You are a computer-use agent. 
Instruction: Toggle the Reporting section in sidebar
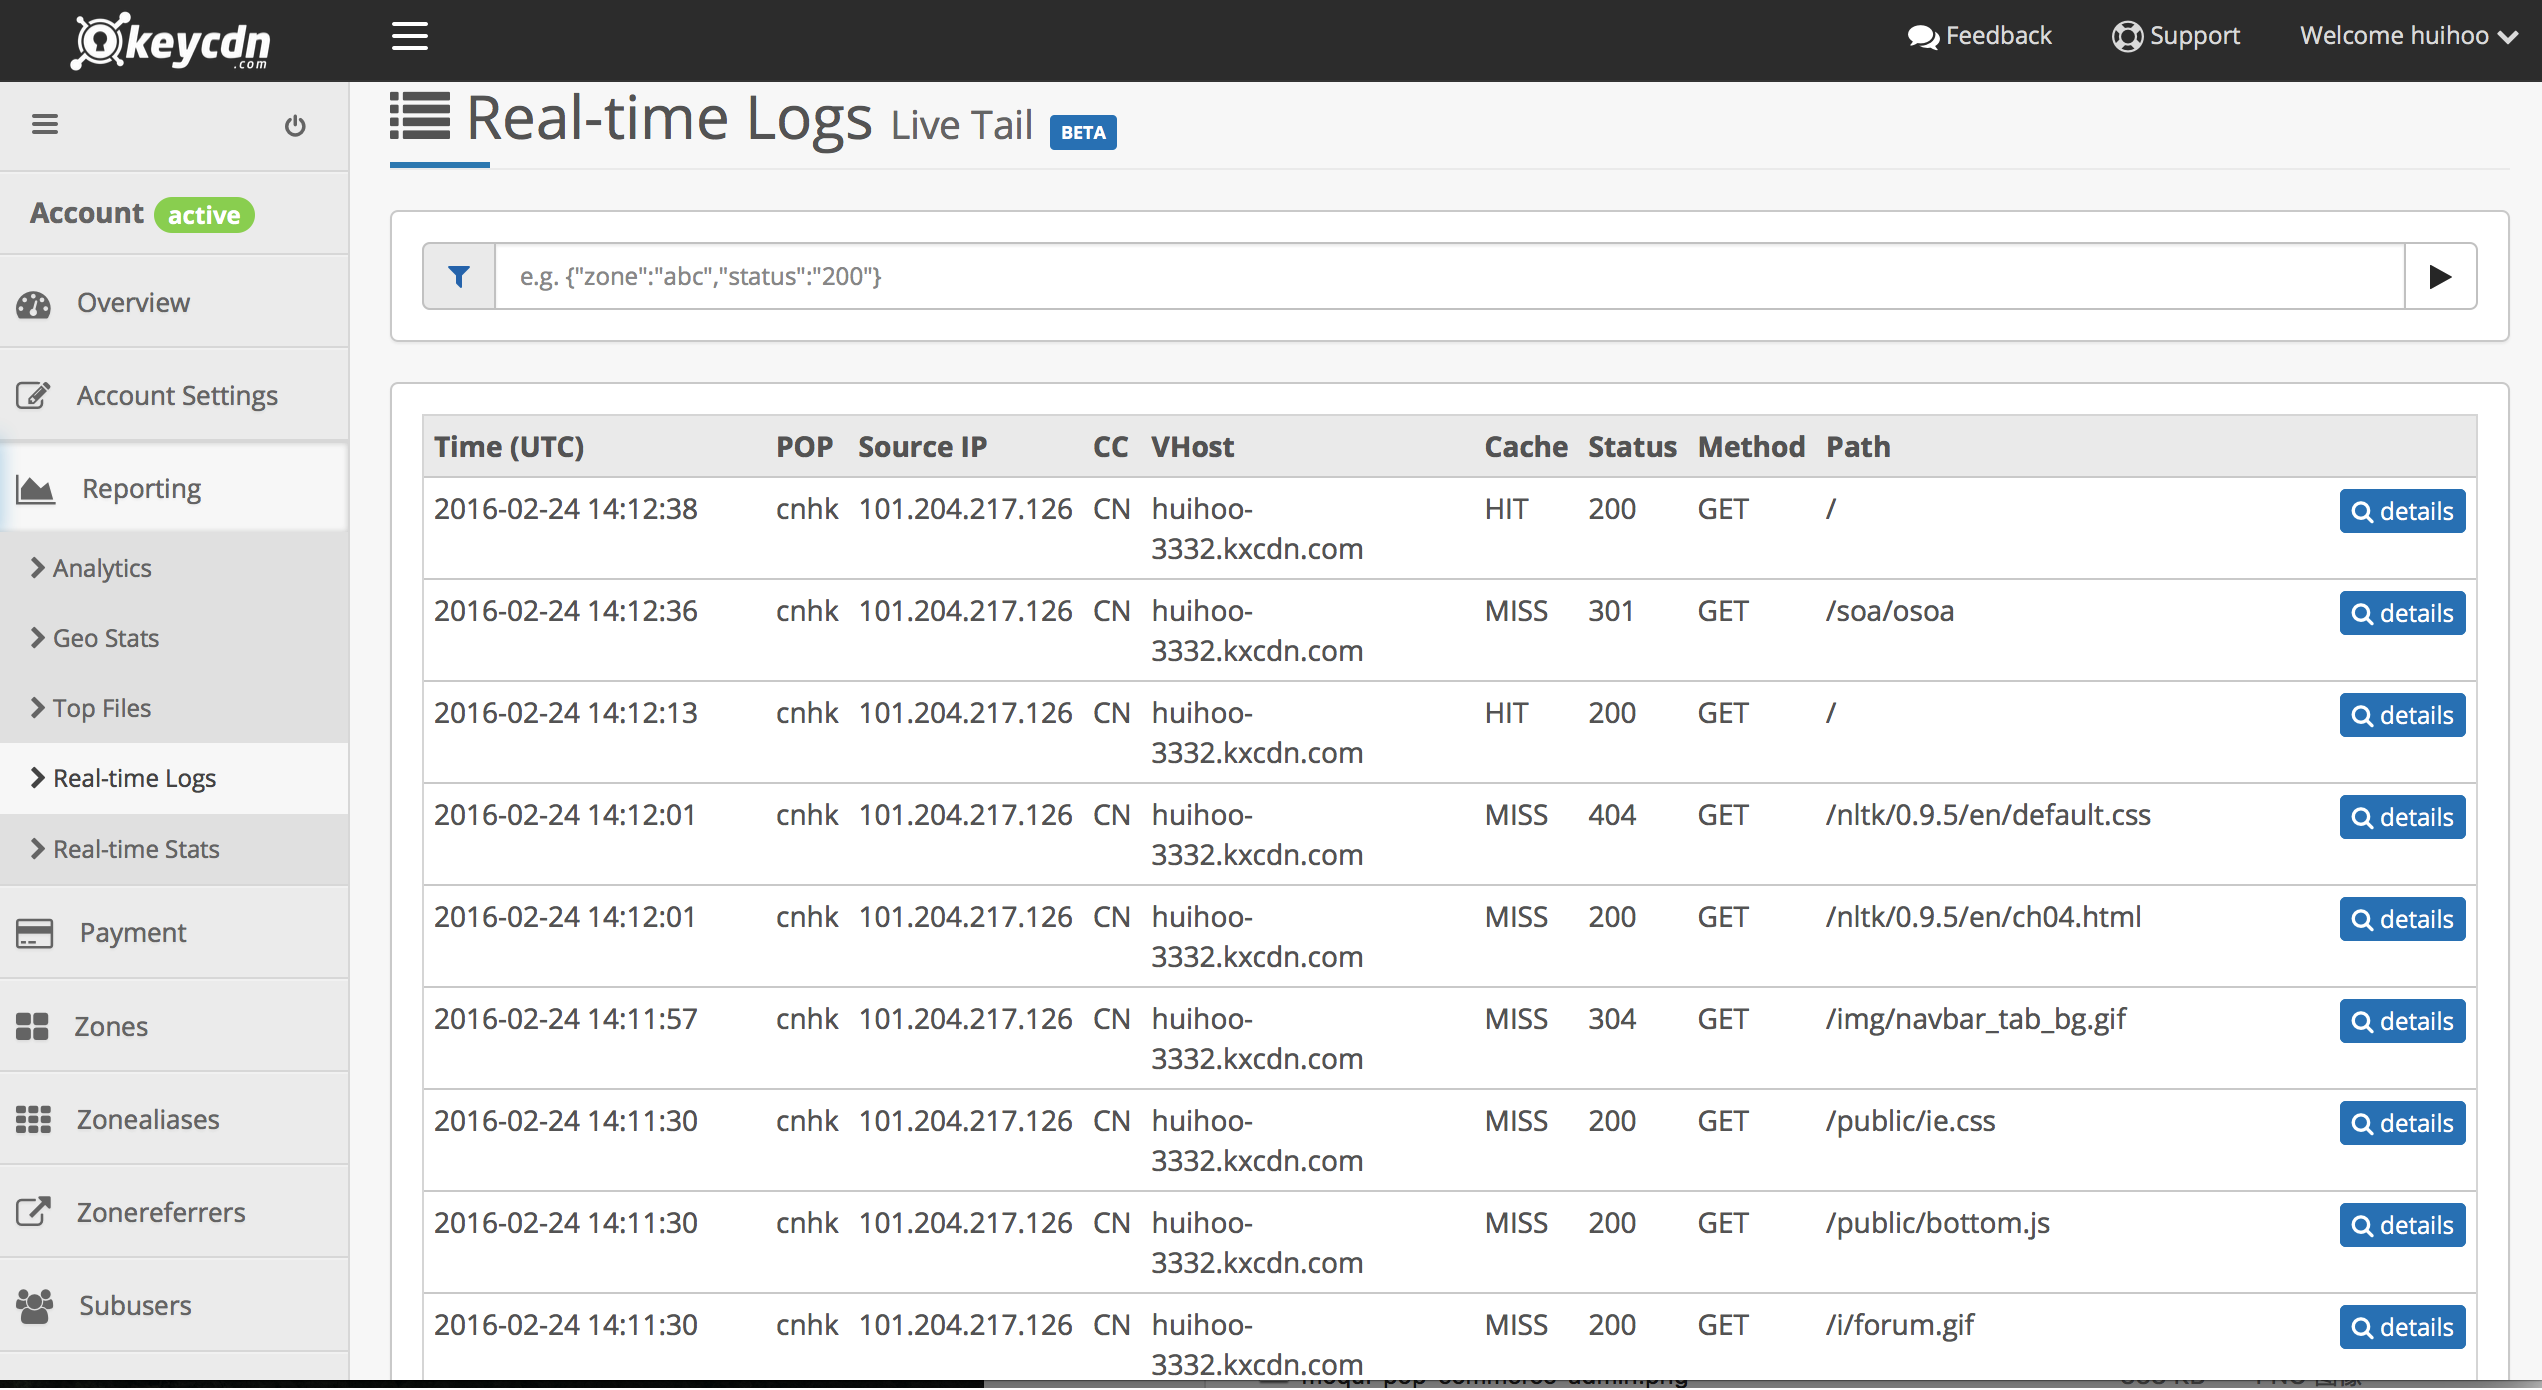[x=141, y=489]
